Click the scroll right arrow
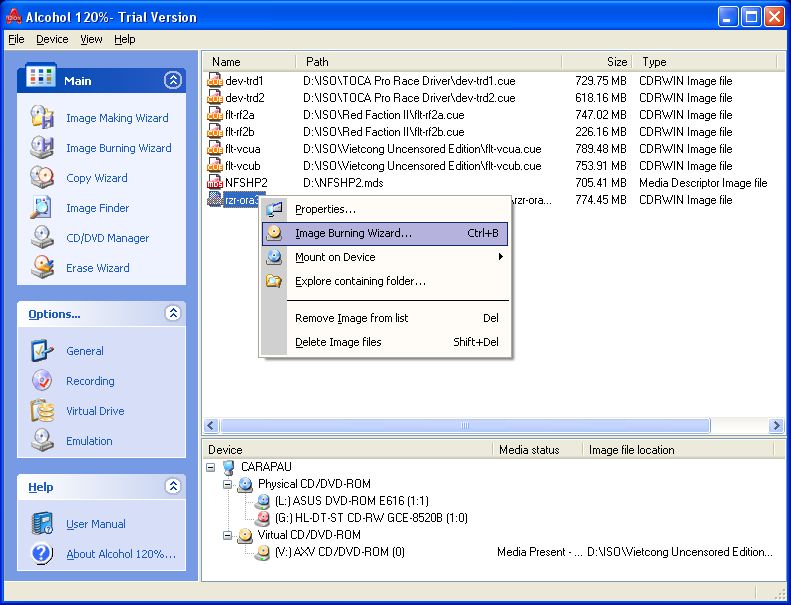The image size is (791, 605). [x=776, y=426]
